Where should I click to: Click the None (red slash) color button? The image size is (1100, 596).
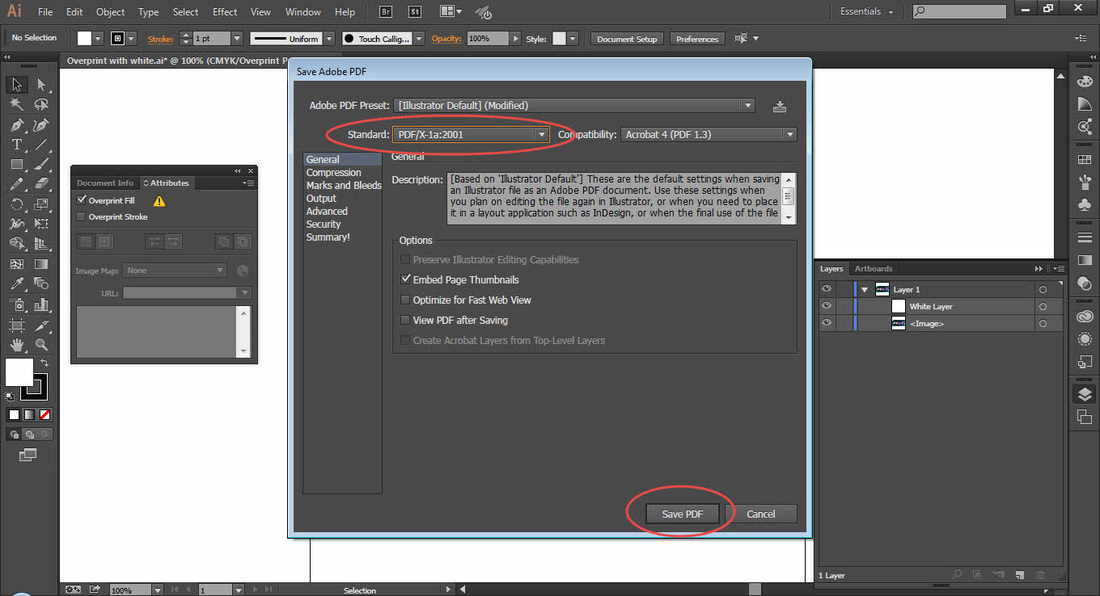[45, 415]
